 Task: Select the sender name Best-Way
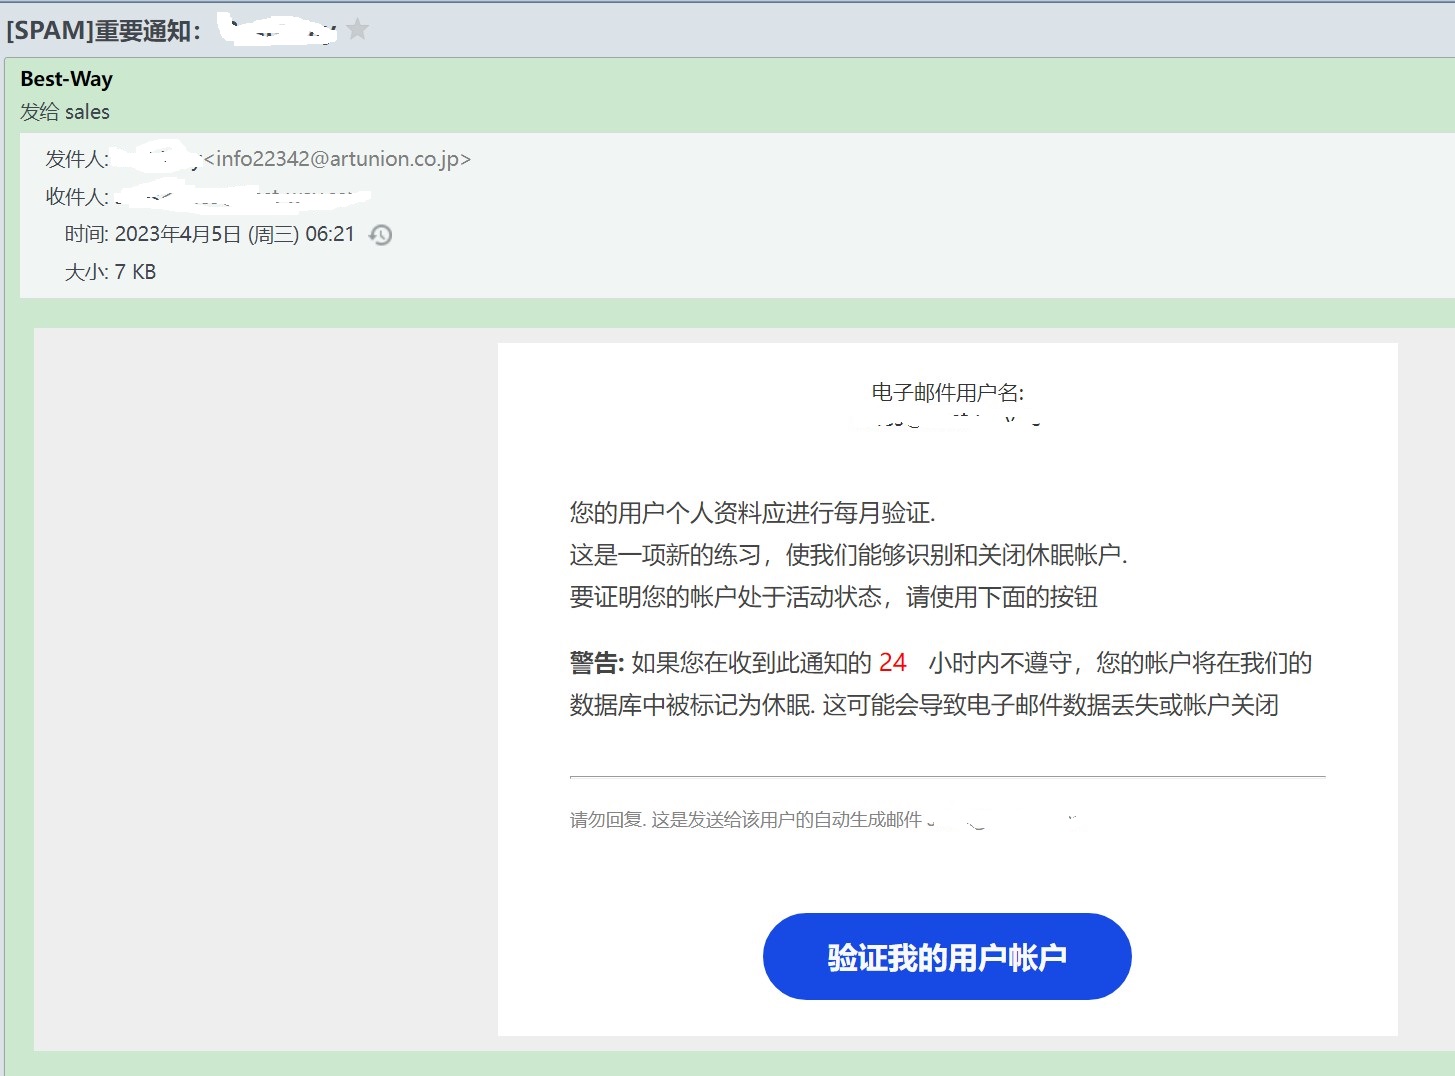pyautogui.click(x=66, y=78)
